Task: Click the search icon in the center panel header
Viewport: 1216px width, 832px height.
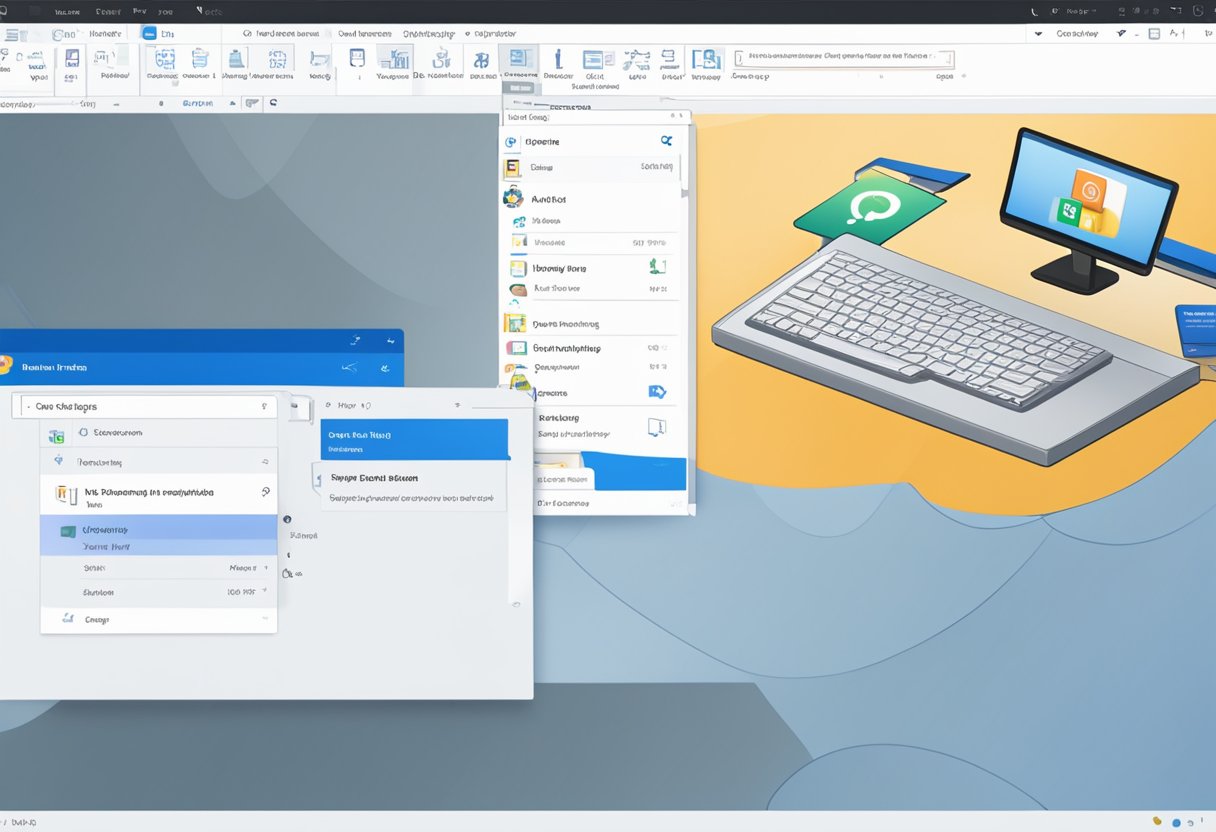Action: (666, 142)
